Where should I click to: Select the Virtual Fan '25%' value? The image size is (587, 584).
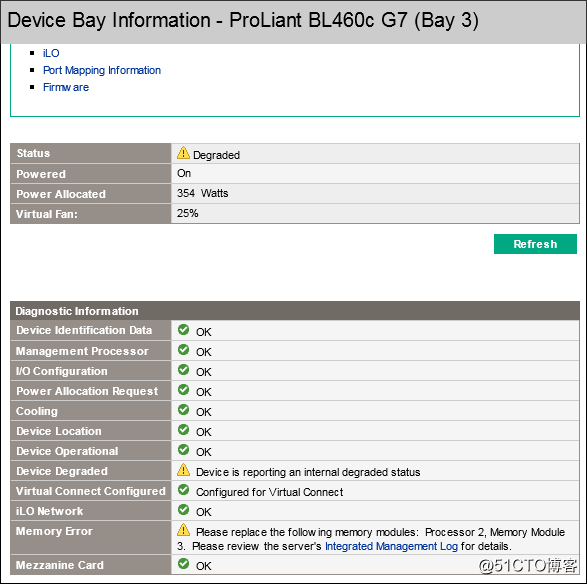click(x=188, y=213)
